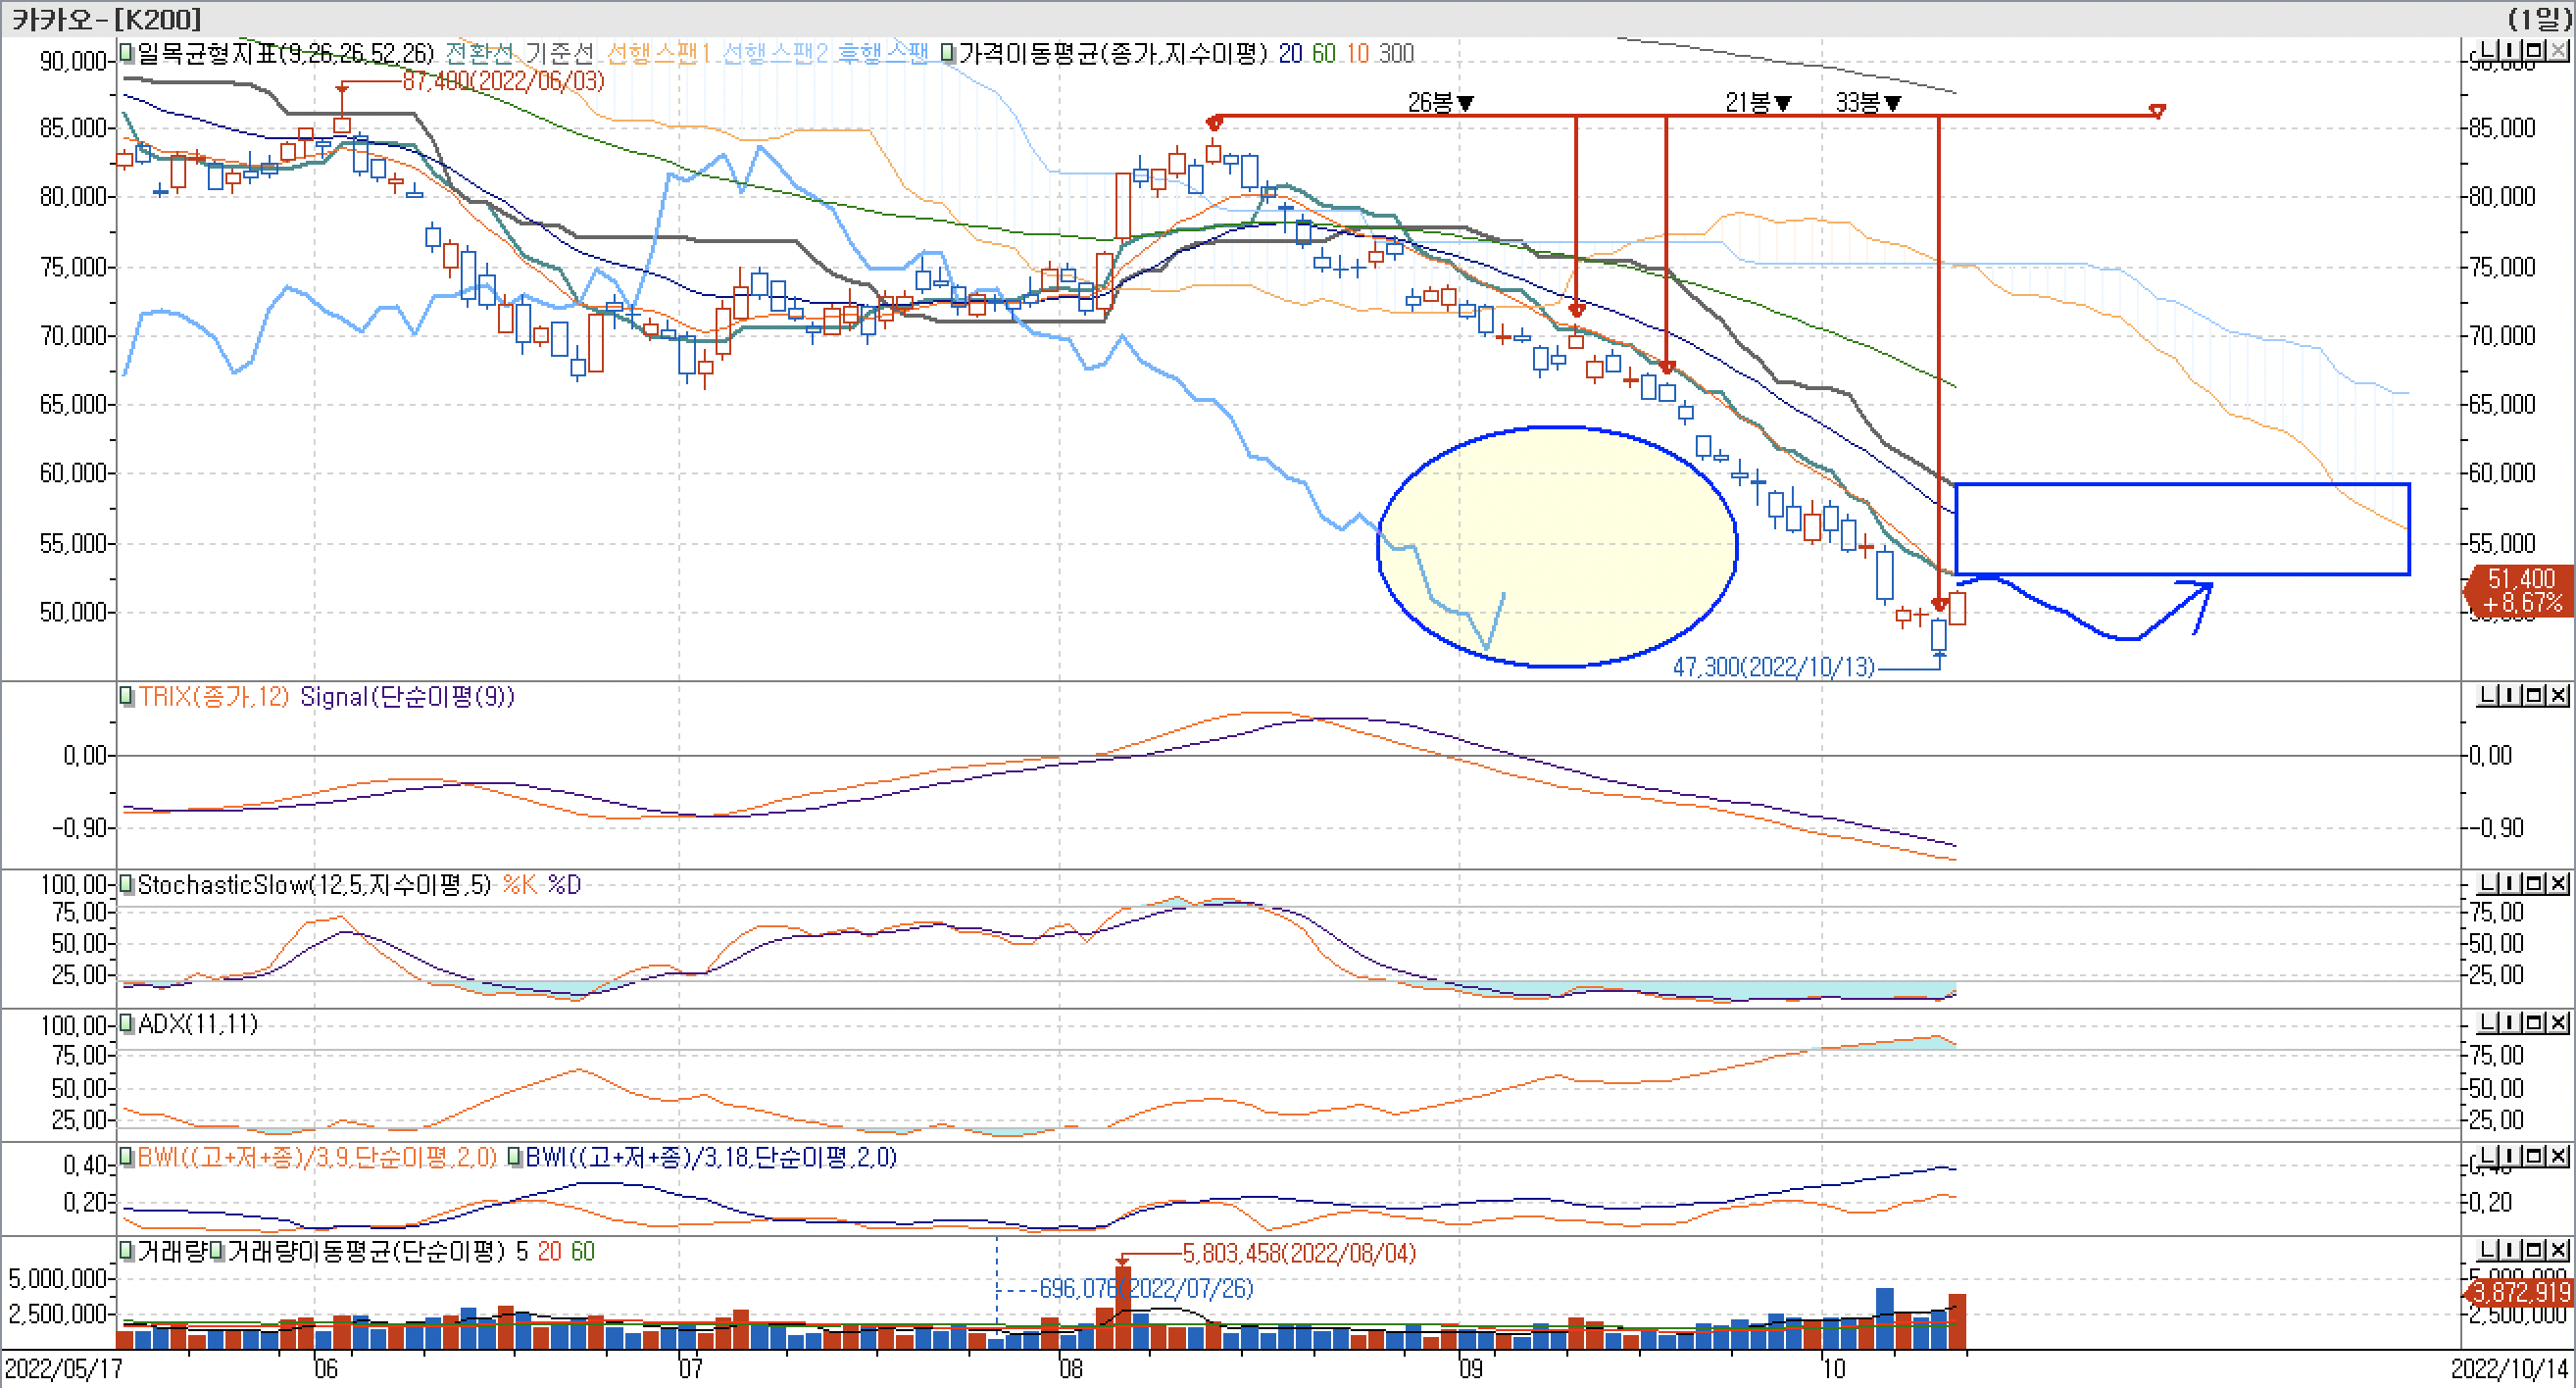Viewport: 2576px width, 1388px height.
Task: Close the TRIX indicator panel
Action: click(x=2558, y=695)
